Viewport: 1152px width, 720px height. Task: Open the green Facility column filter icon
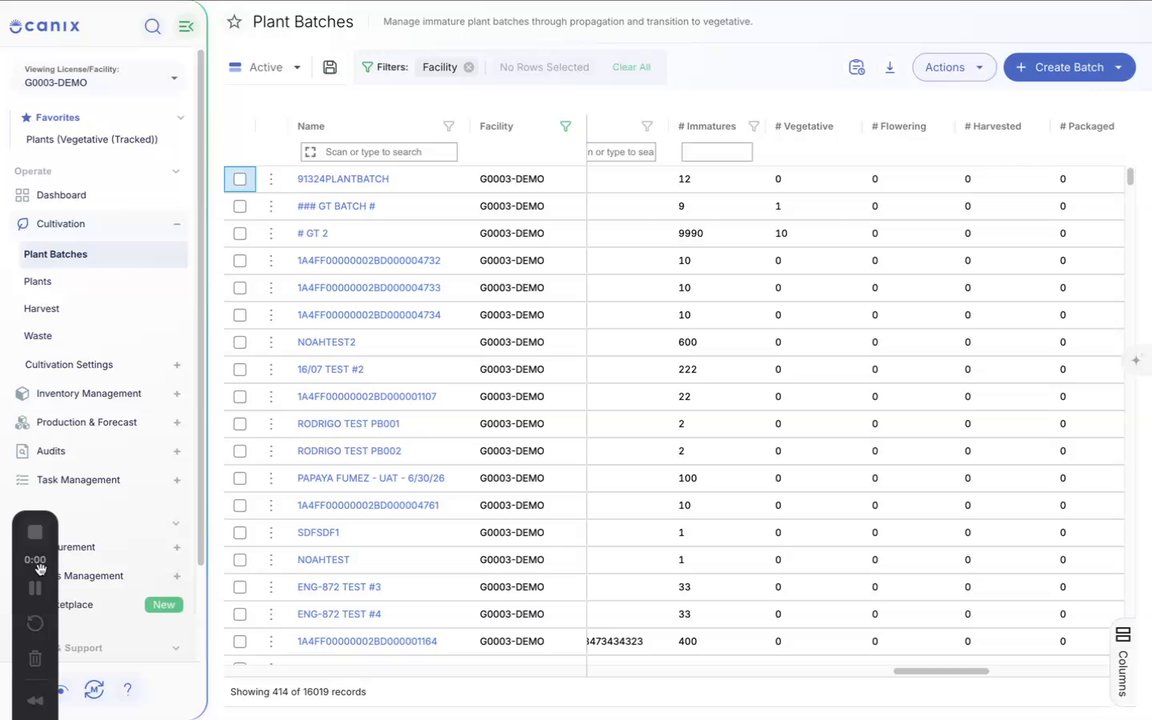point(566,126)
